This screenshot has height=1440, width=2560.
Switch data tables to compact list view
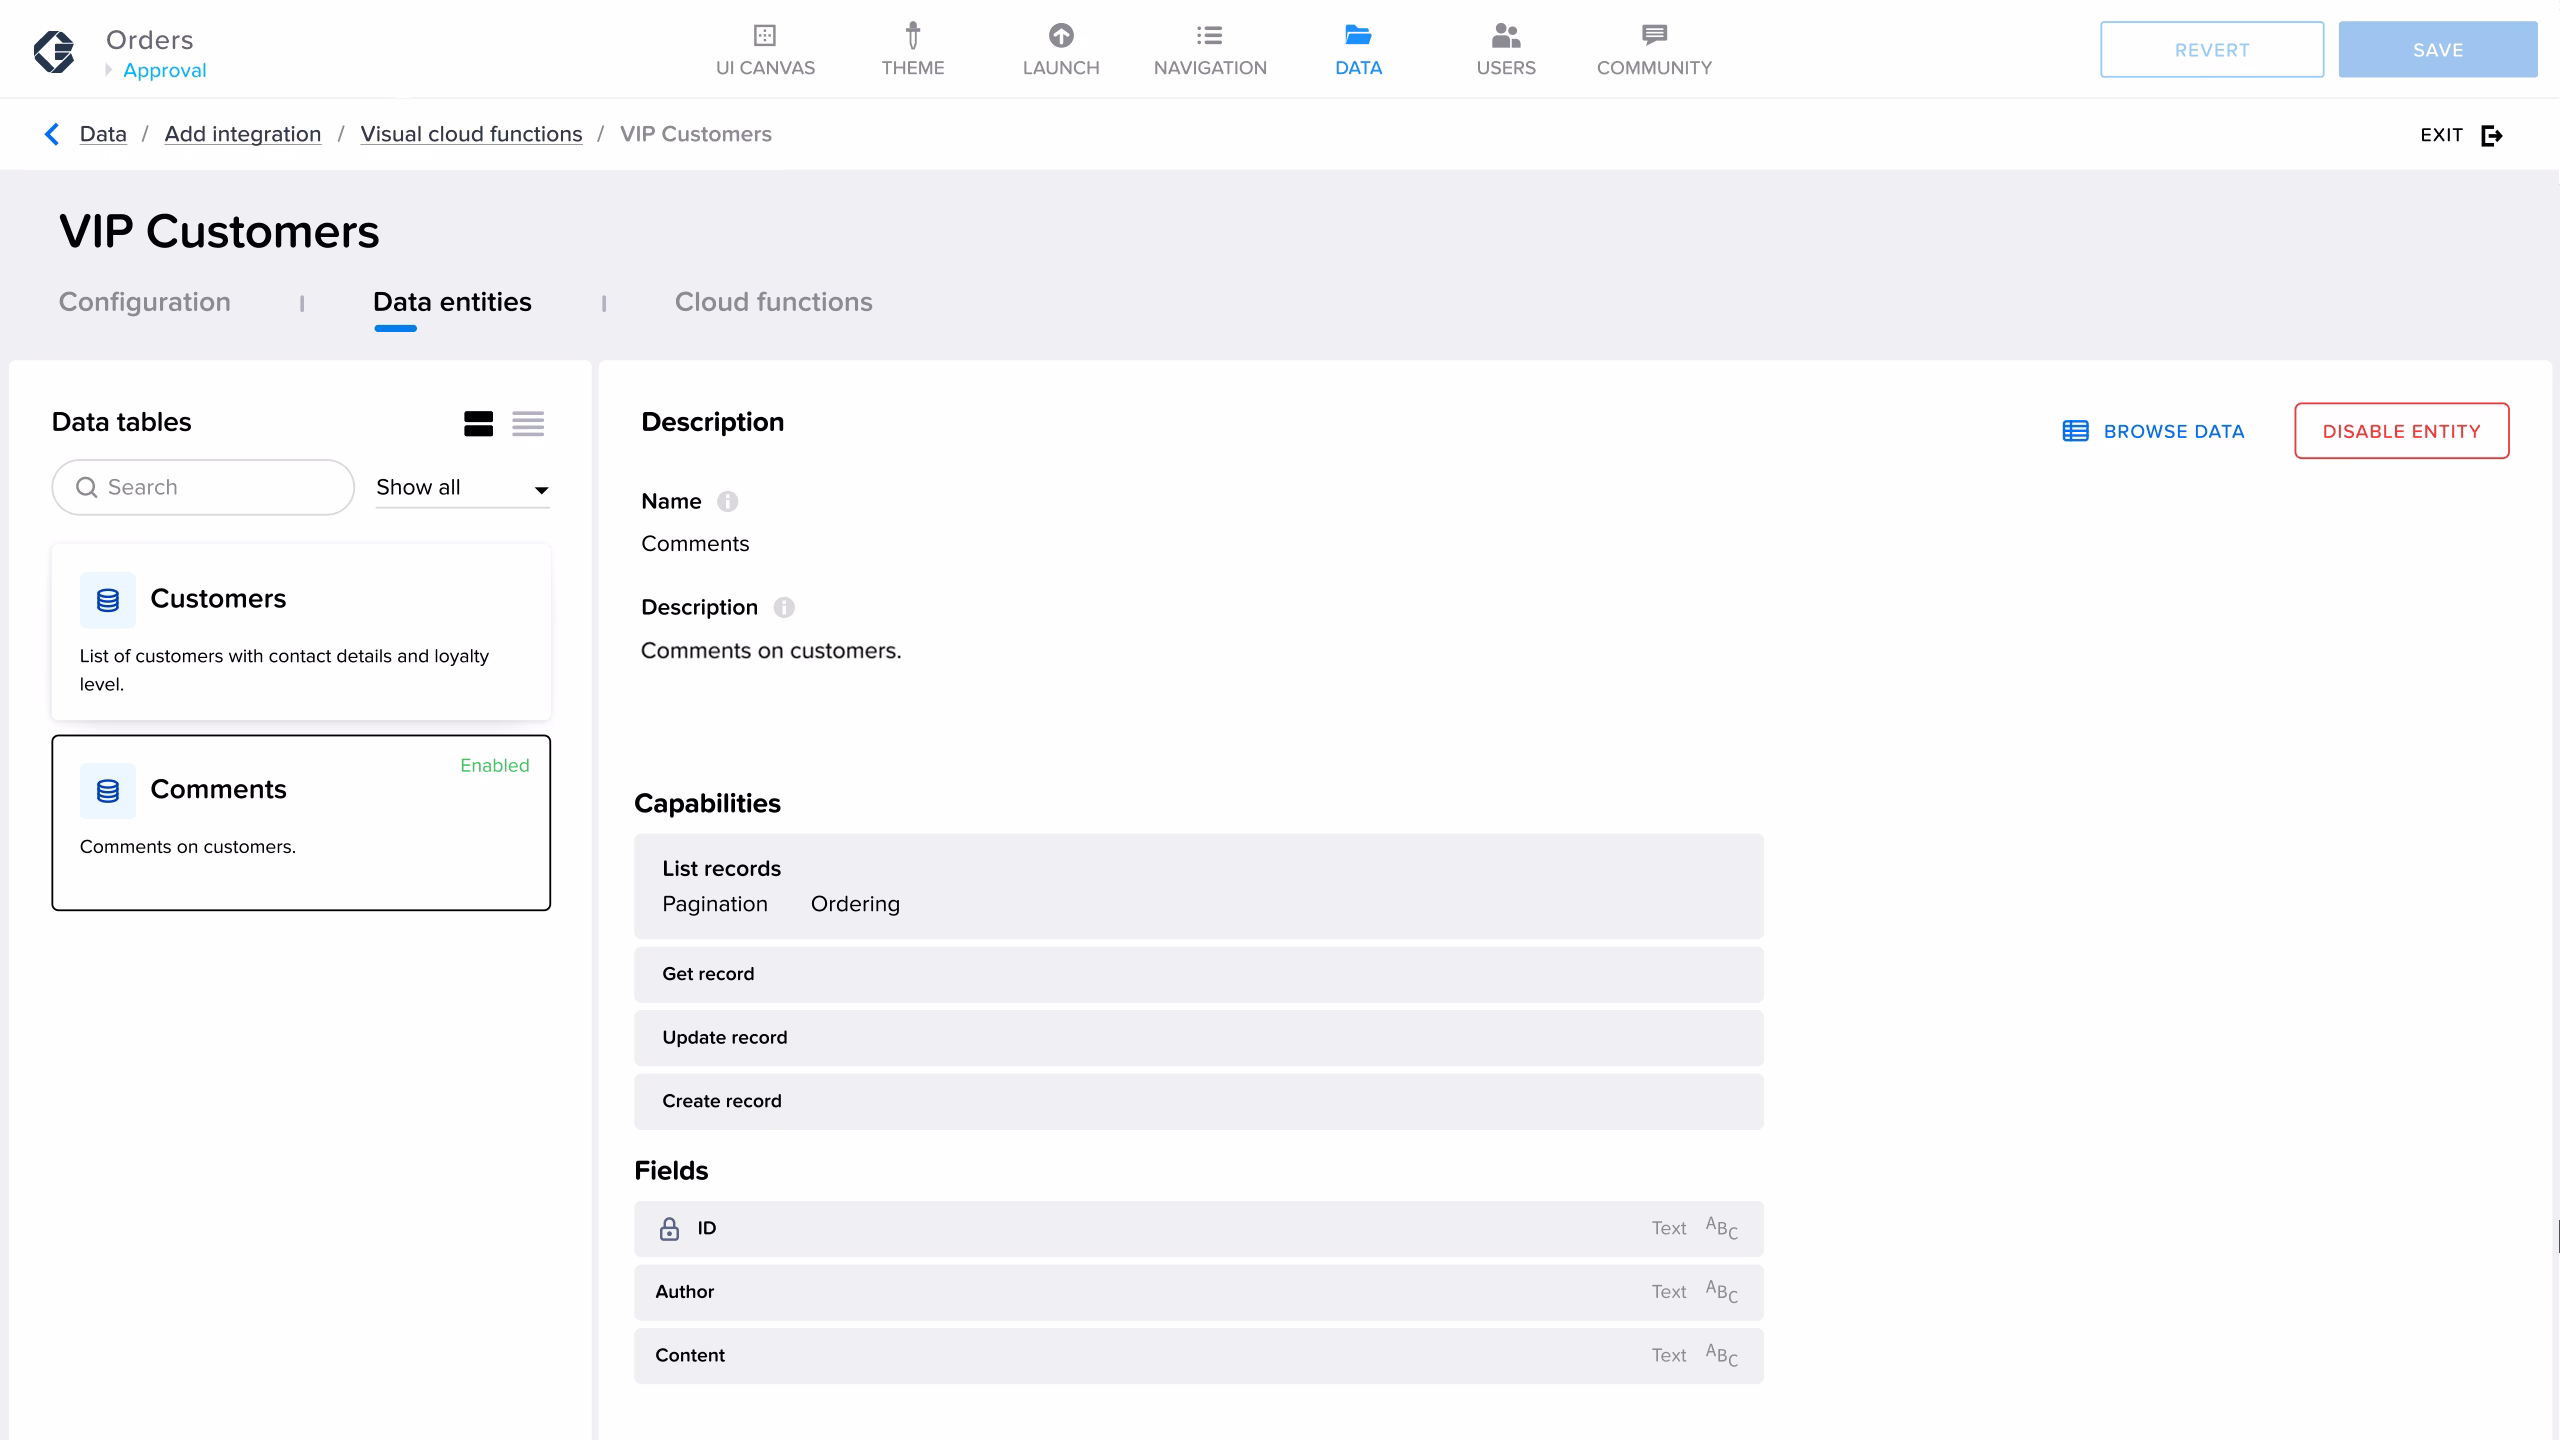[x=528, y=424]
